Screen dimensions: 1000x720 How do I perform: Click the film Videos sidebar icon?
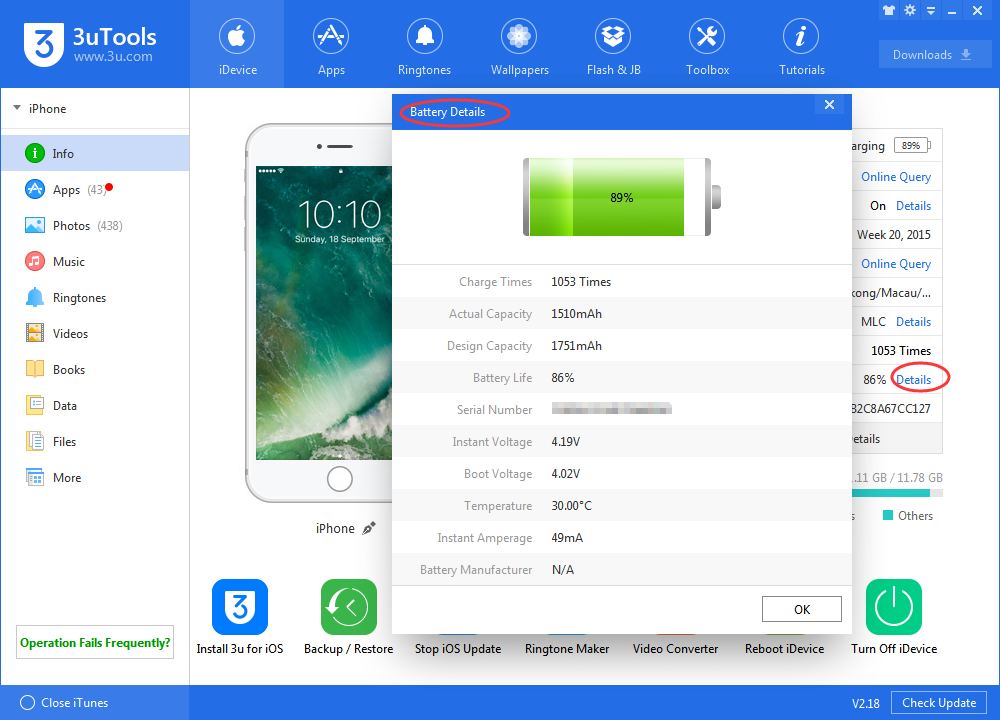tap(34, 333)
